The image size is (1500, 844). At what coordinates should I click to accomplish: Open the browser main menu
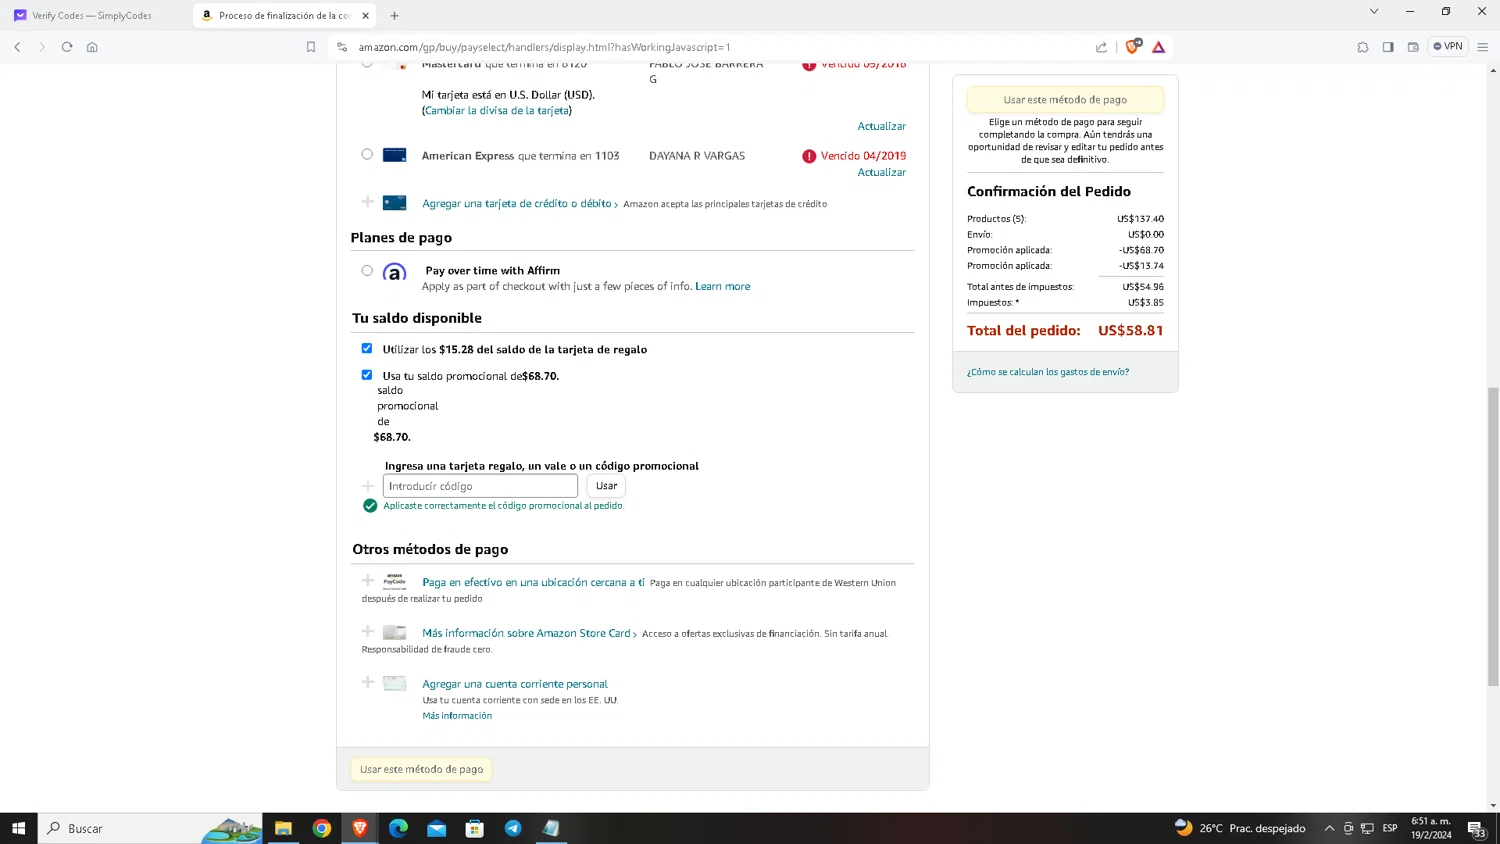(x=1483, y=47)
